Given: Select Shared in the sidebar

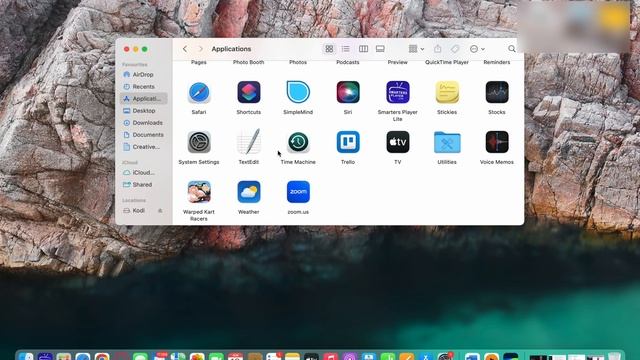Looking at the screenshot, I should [143, 184].
